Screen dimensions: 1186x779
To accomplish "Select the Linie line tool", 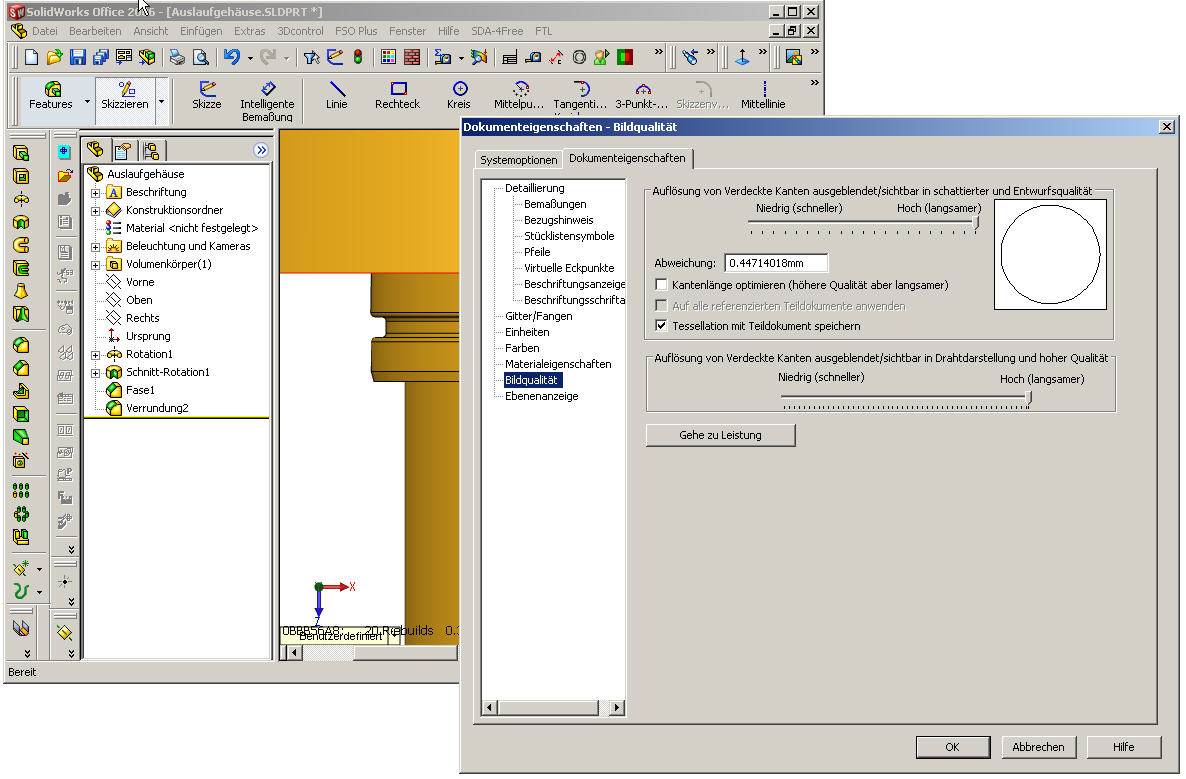I will coord(337,95).
